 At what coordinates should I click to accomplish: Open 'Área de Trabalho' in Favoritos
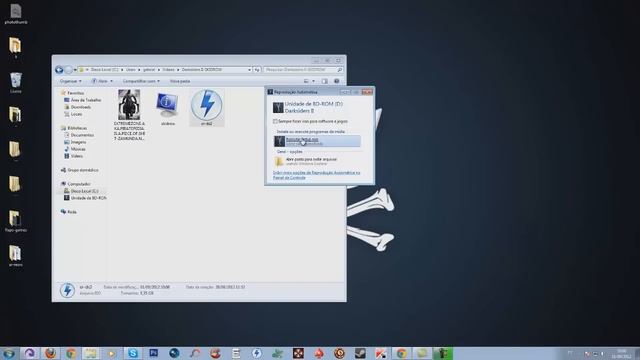click(x=85, y=100)
